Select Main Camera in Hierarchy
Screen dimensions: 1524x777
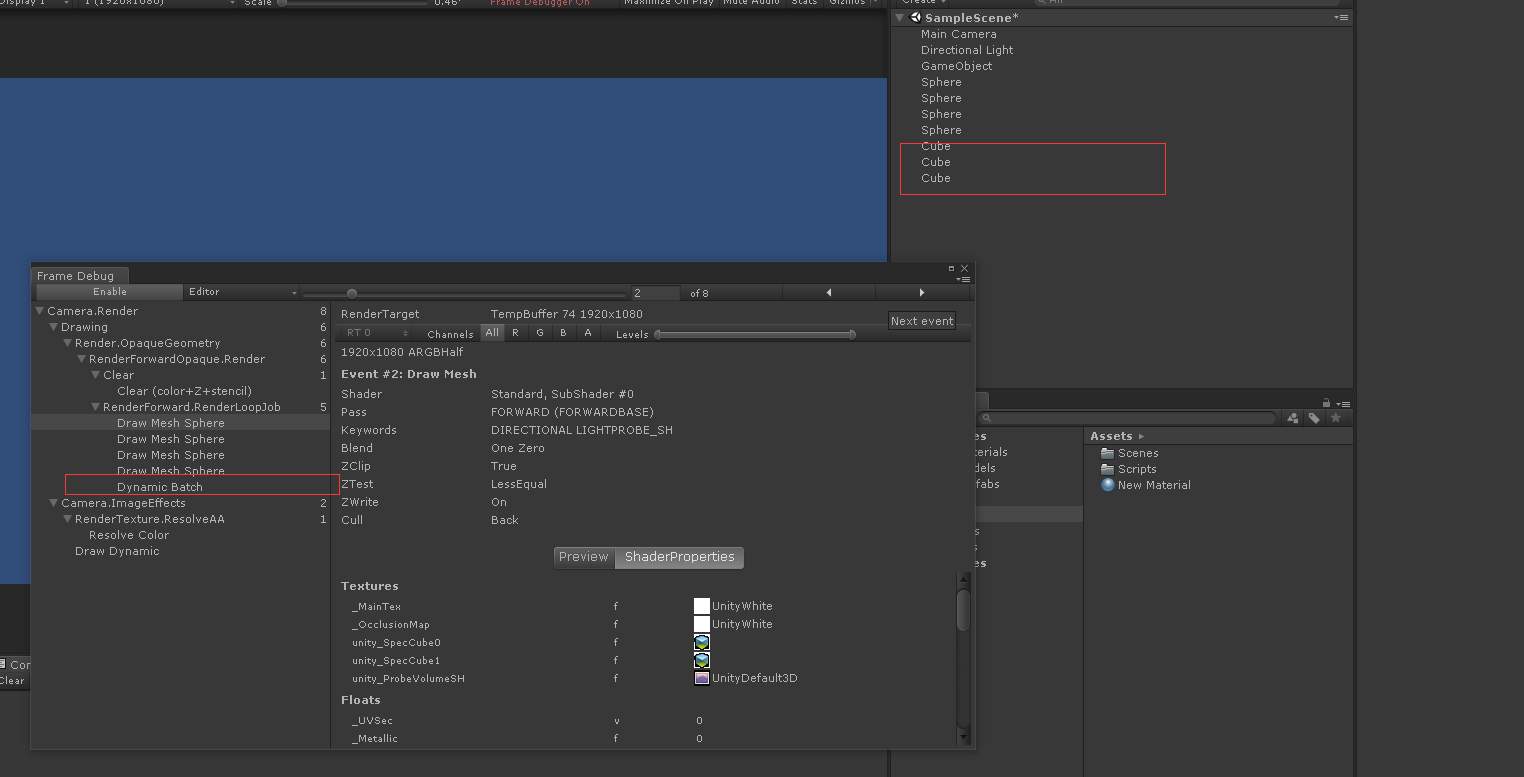click(x=959, y=34)
